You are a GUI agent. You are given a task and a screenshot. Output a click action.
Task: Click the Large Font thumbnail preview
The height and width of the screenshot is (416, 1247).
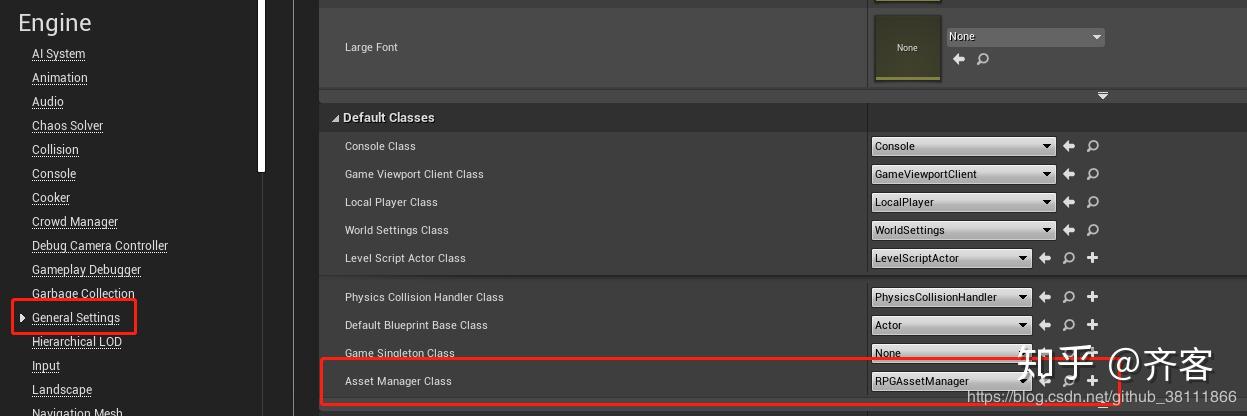tap(907, 47)
